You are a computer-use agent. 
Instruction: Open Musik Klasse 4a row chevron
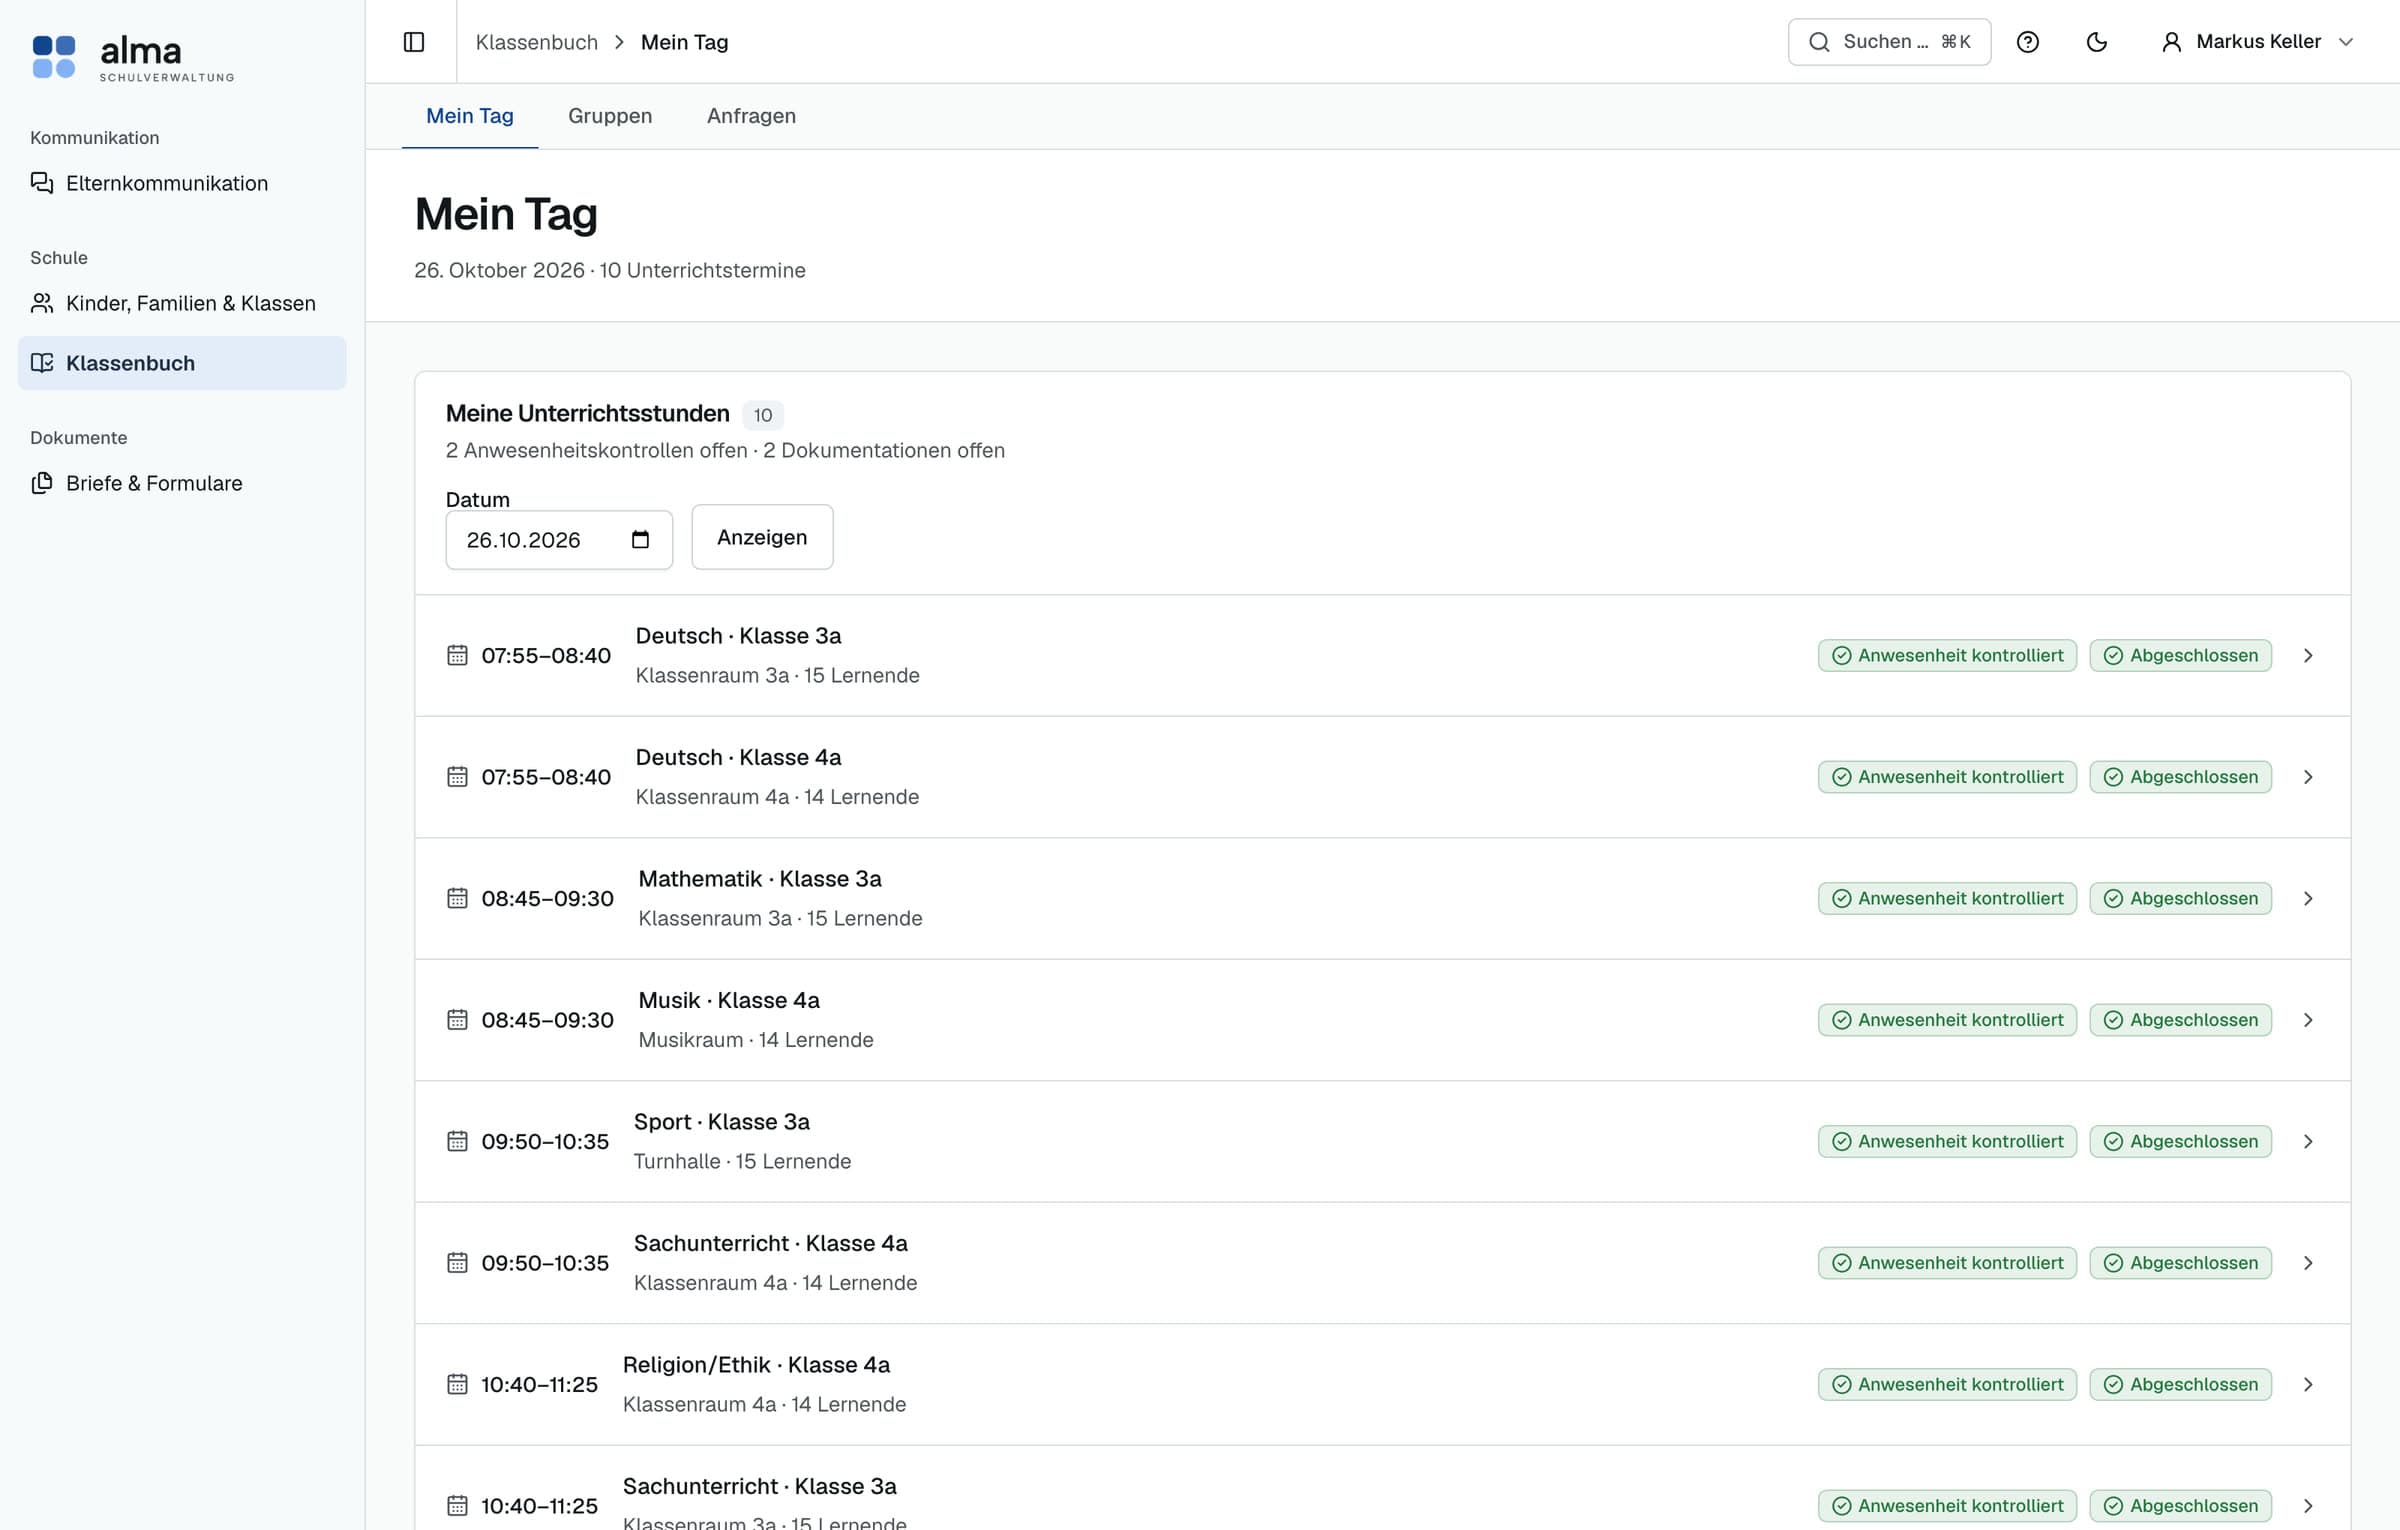tap(2308, 1020)
